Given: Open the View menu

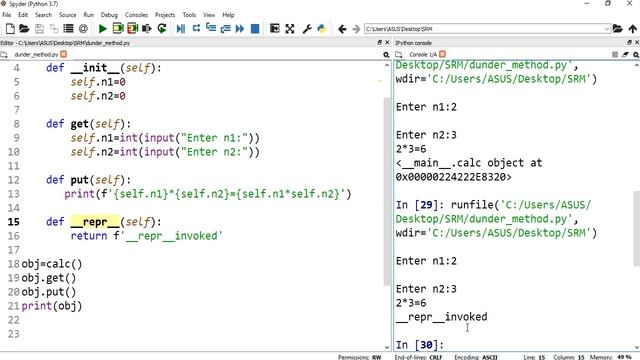Looking at the screenshot, I should [x=209, y=15].
